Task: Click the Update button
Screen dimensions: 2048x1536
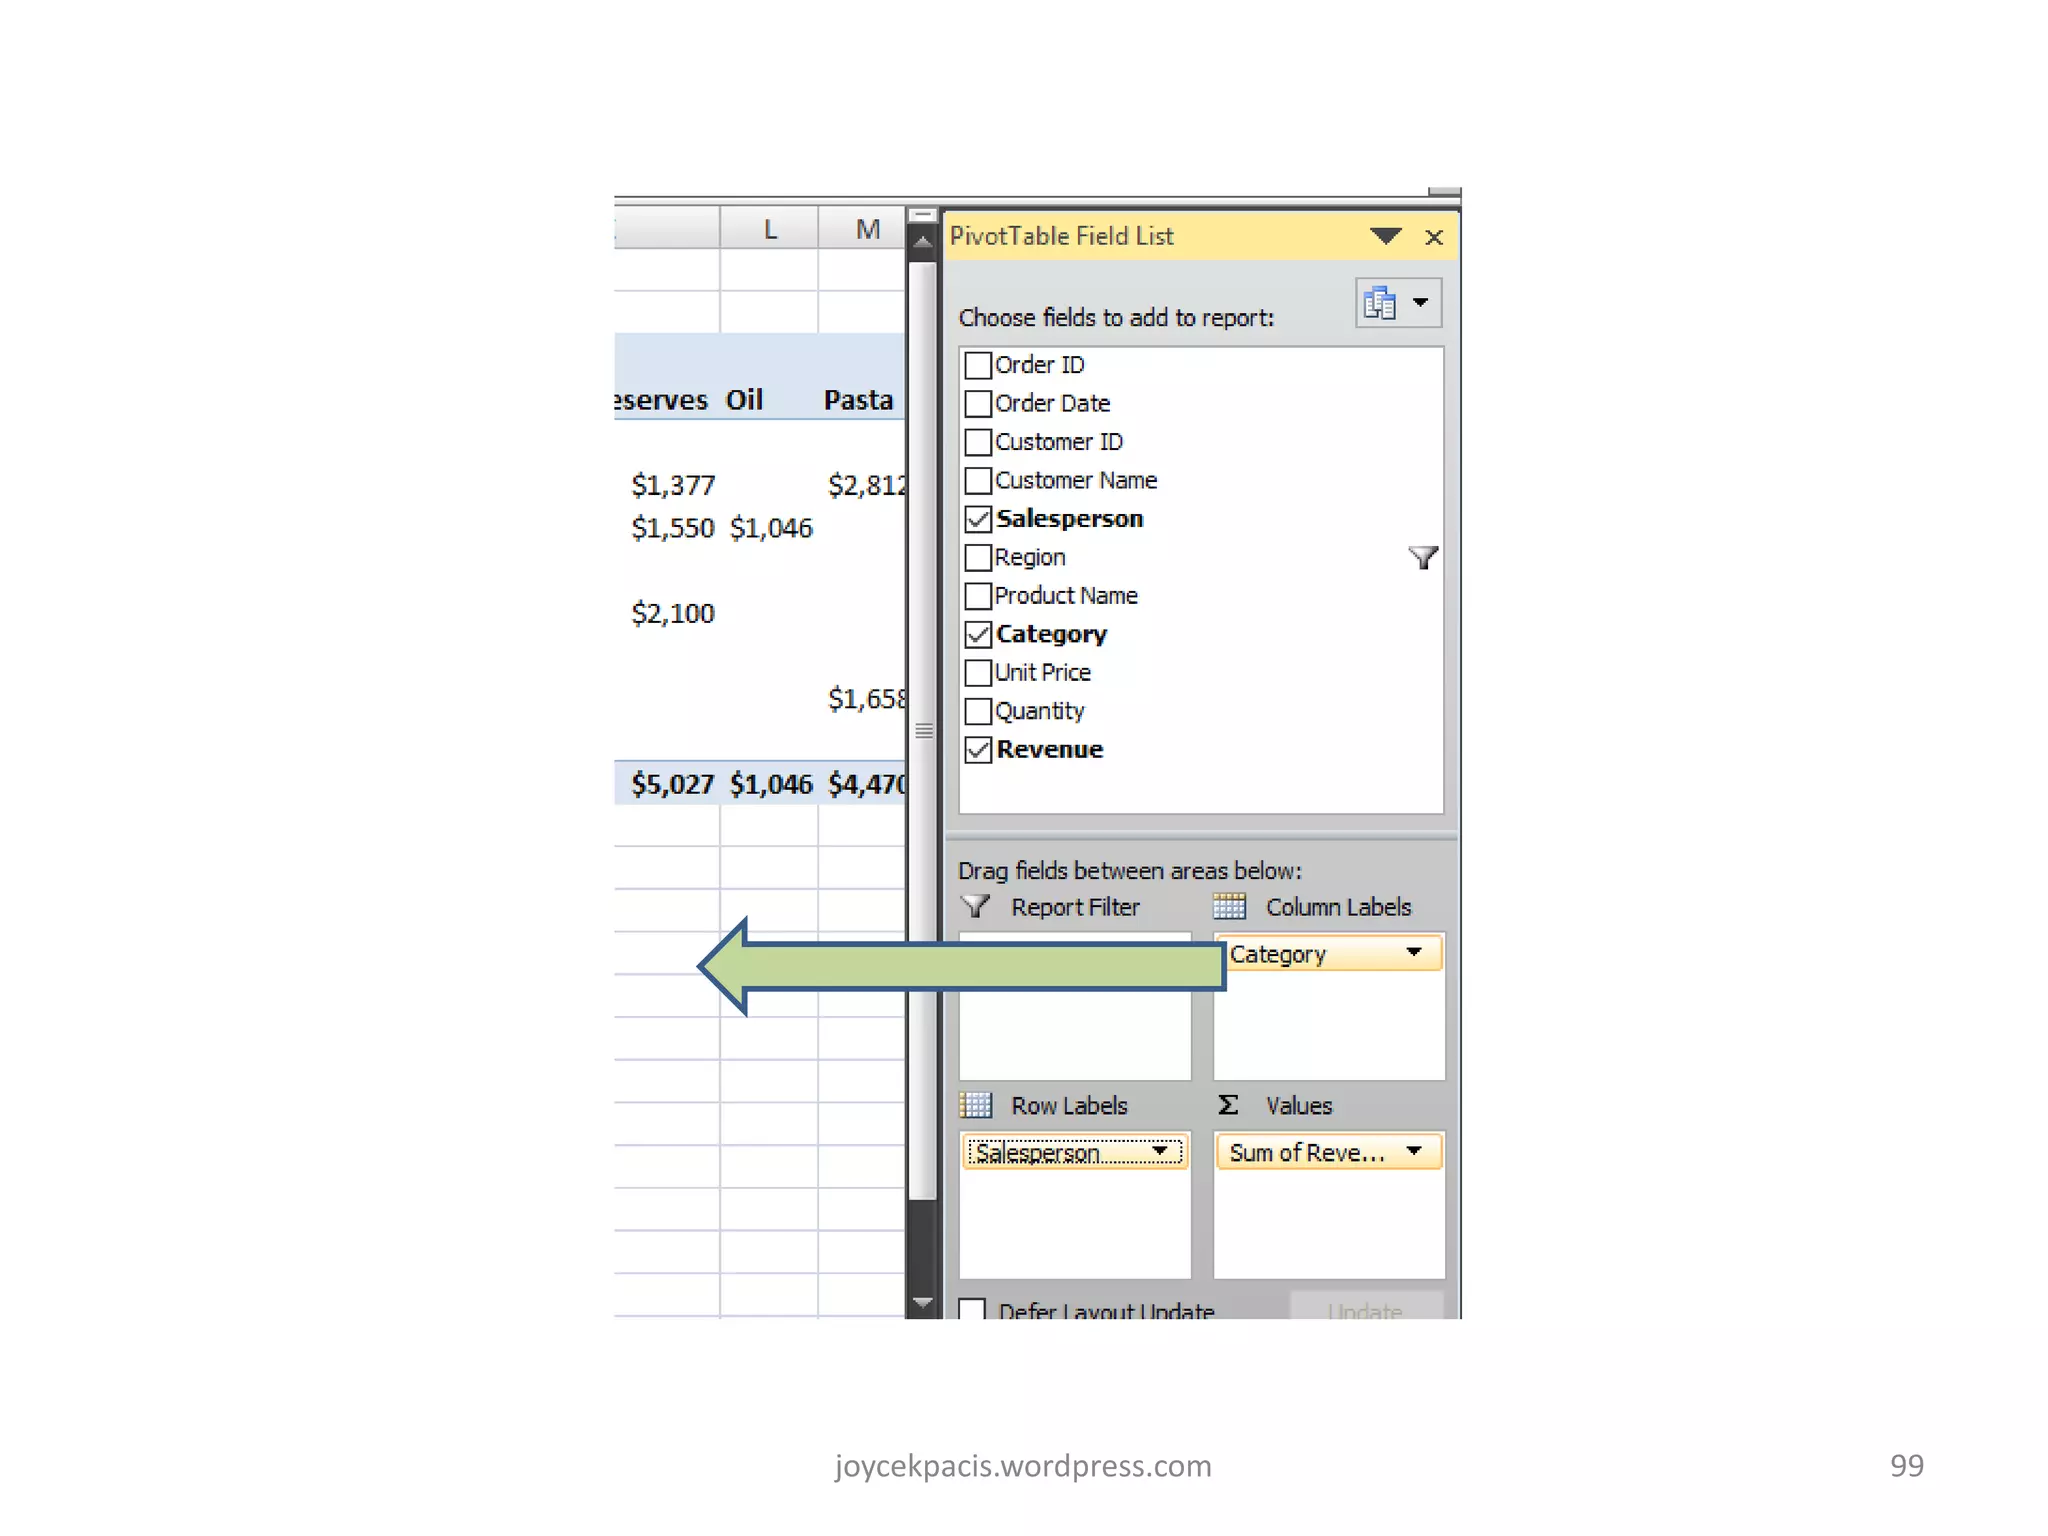Action: coord(1365,1308)
